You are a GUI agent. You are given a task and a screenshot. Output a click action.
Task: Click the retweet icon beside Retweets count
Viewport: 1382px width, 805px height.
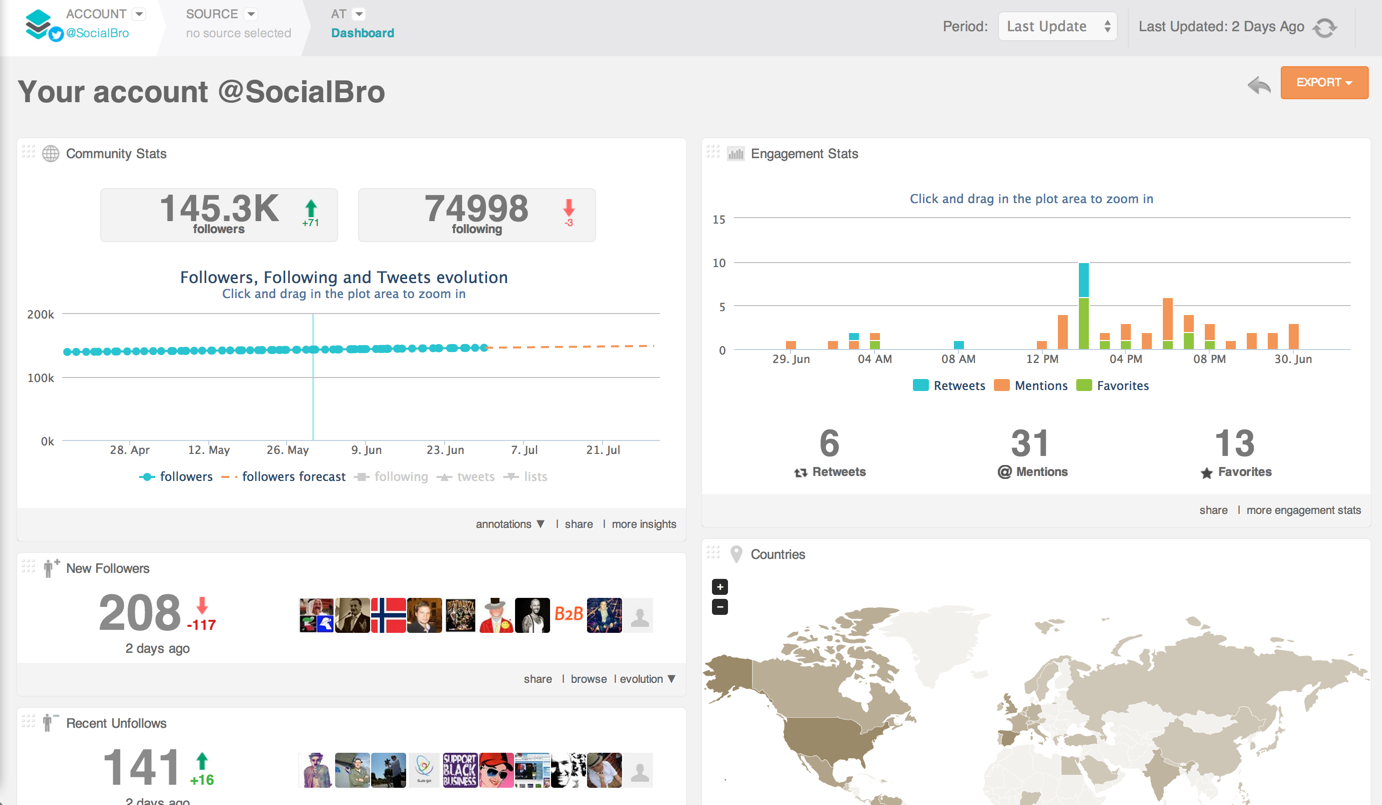click(800, 473)
